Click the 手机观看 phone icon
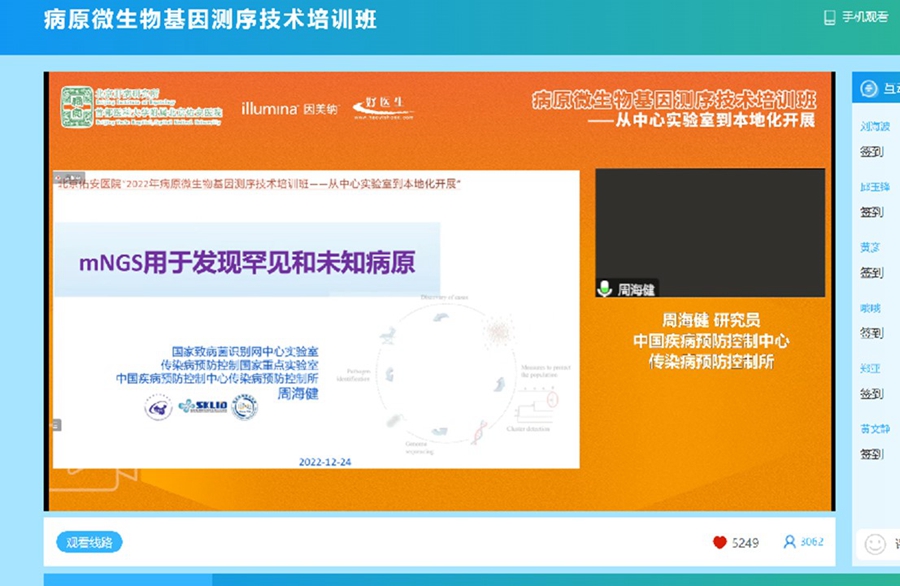The width and height of the screenshot is (900, 586). [x=829, y=17]
